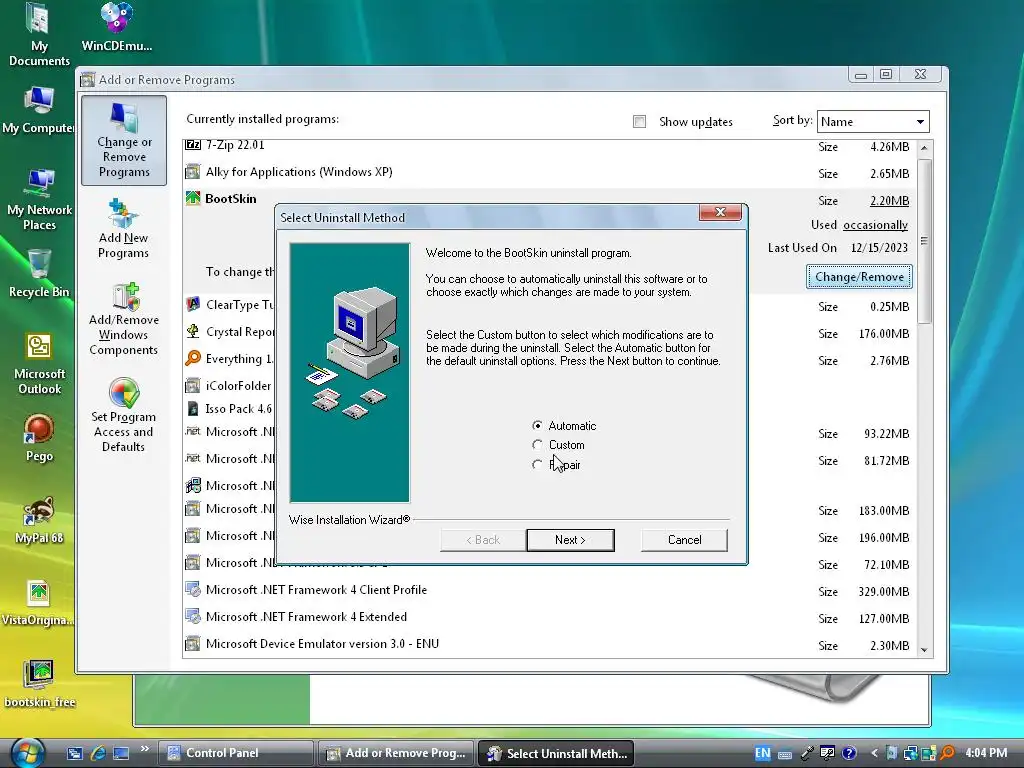The width and height of the screenshot is (1024, 768).
Task: Click the occasionally usage link
Action: click(x=876, y=225)
